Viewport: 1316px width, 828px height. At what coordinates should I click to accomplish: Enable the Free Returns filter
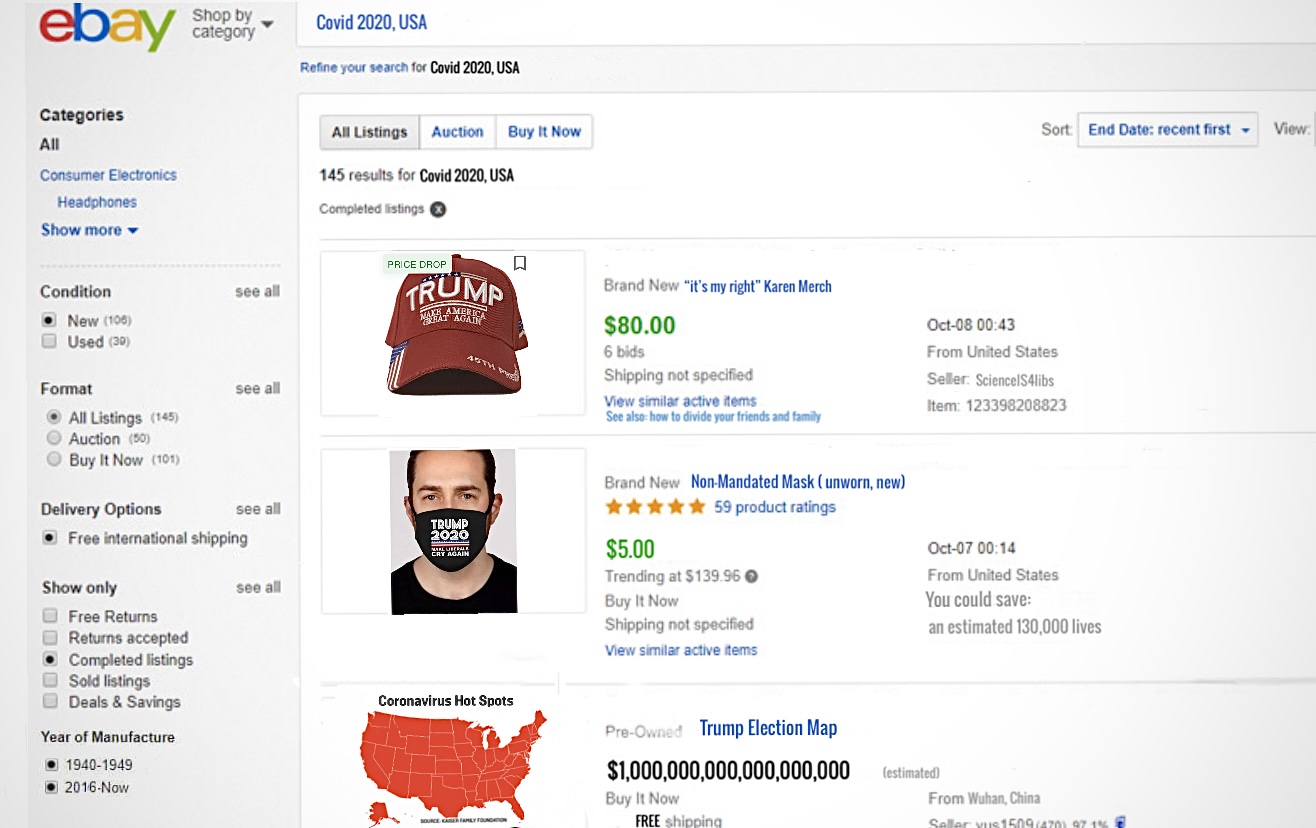49,616
